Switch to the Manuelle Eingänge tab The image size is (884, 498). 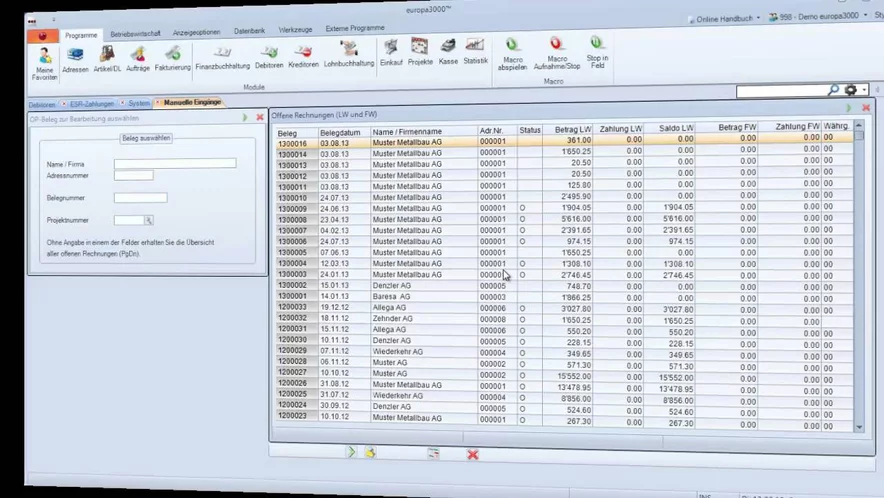point(192,103)
